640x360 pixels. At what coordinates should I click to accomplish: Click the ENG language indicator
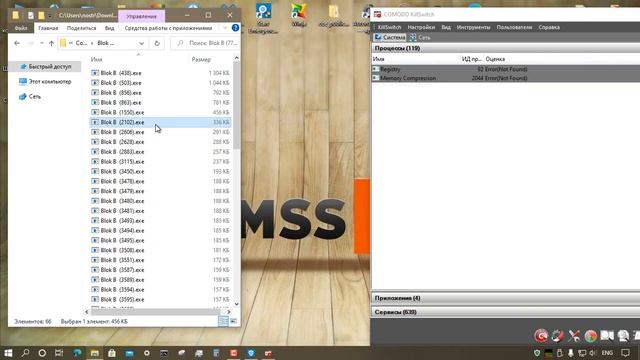point(607,353)
